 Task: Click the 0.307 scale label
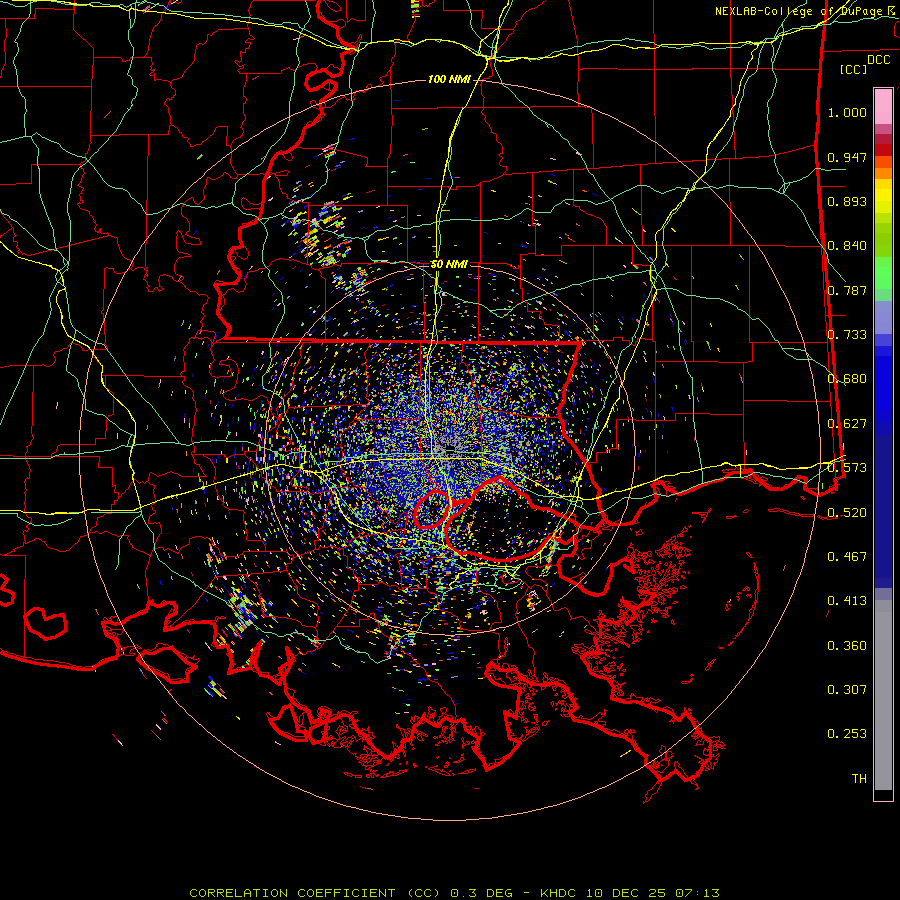[847, 690]
